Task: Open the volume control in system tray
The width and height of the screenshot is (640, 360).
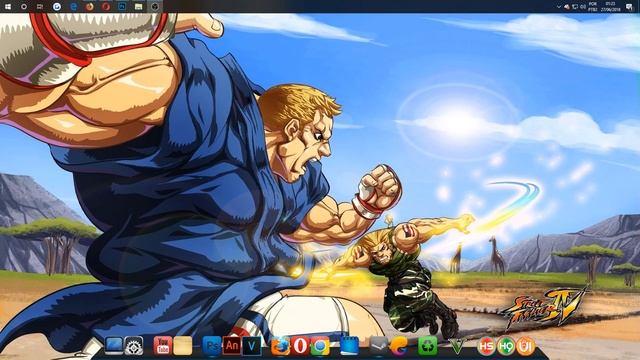Action: point(583,7)
